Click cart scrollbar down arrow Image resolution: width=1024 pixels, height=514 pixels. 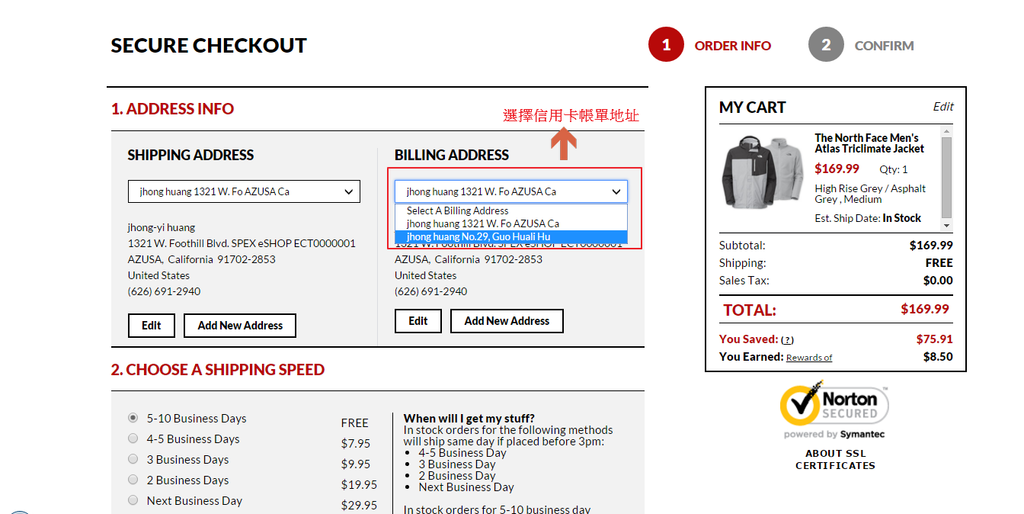946,225
